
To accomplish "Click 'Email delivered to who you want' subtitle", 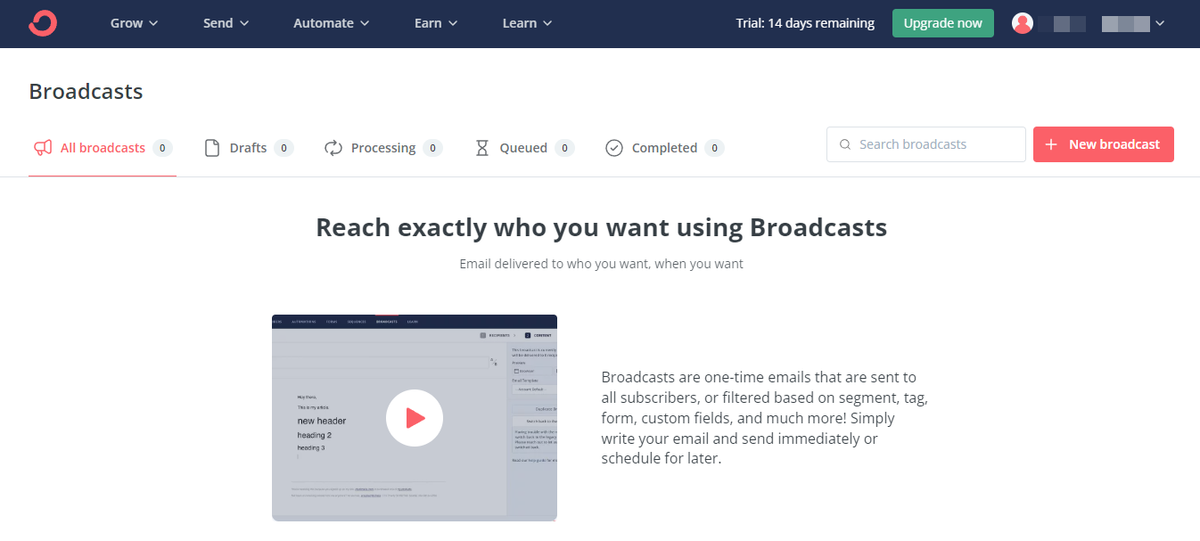I will click(601, 265).
